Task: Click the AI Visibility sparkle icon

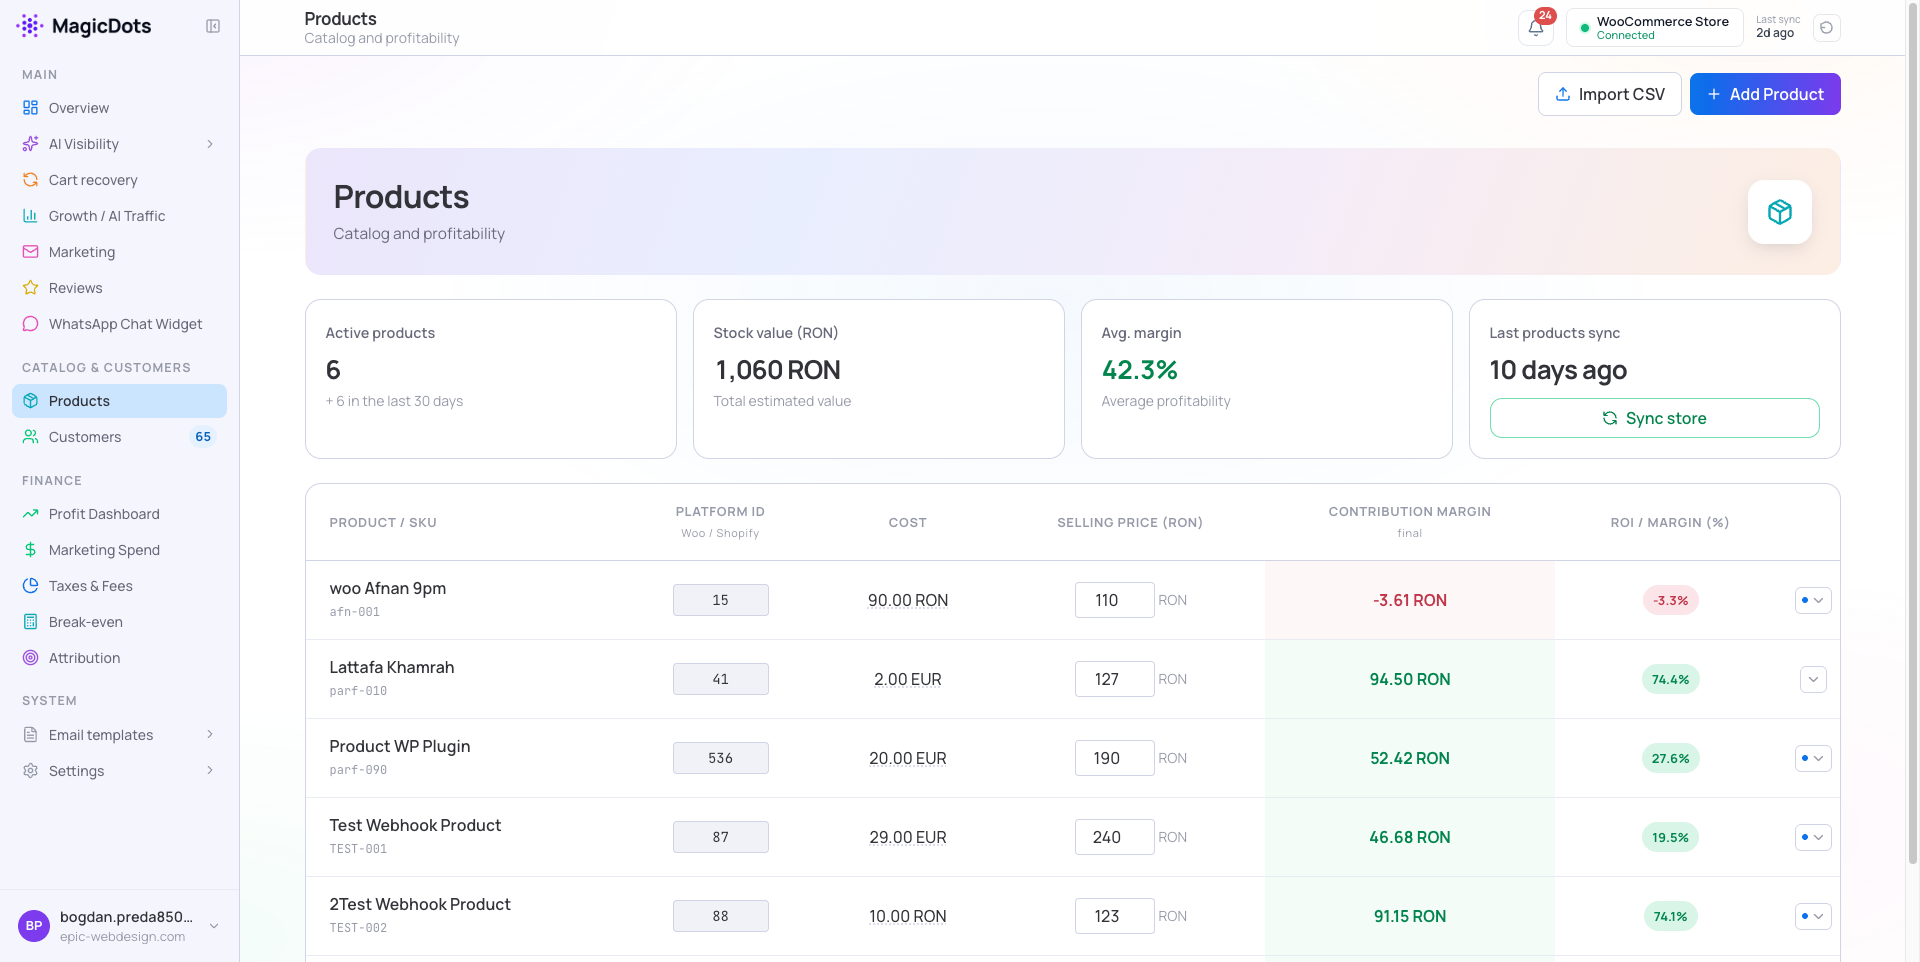Action: click(x=31, y=144)
